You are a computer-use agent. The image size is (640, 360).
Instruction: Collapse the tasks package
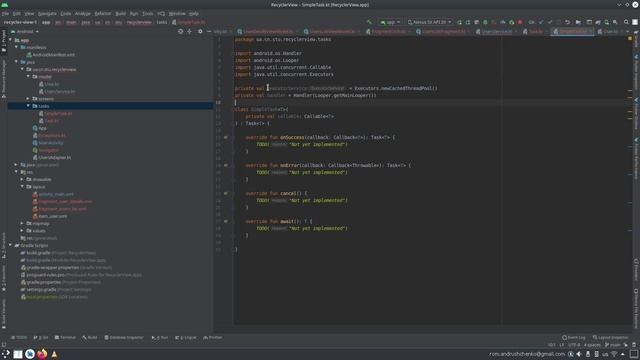pyautogui.click(x=28, y=106)
